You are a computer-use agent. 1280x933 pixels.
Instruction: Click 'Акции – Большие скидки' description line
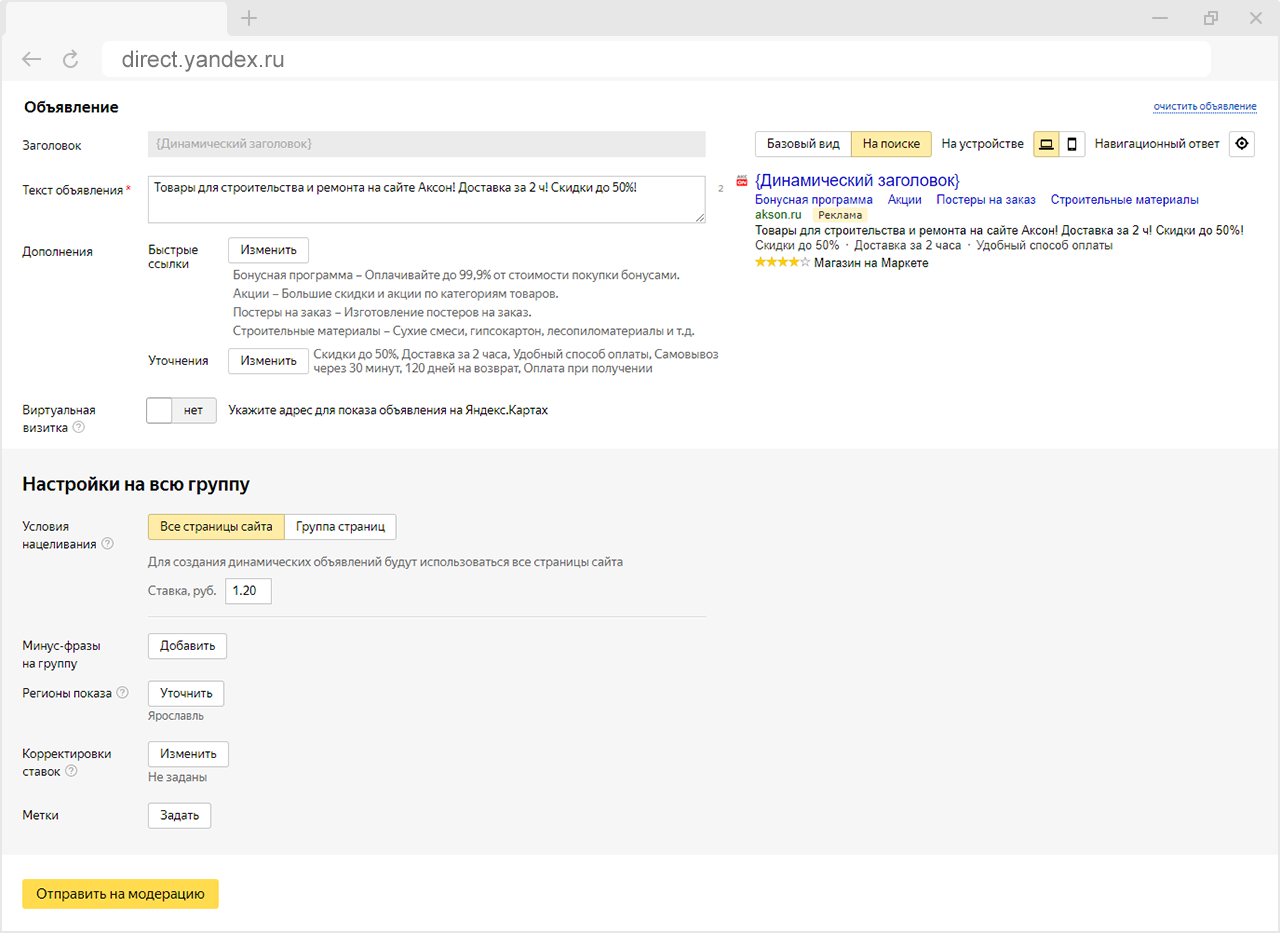pyautogui.click(x=395, y=294)
